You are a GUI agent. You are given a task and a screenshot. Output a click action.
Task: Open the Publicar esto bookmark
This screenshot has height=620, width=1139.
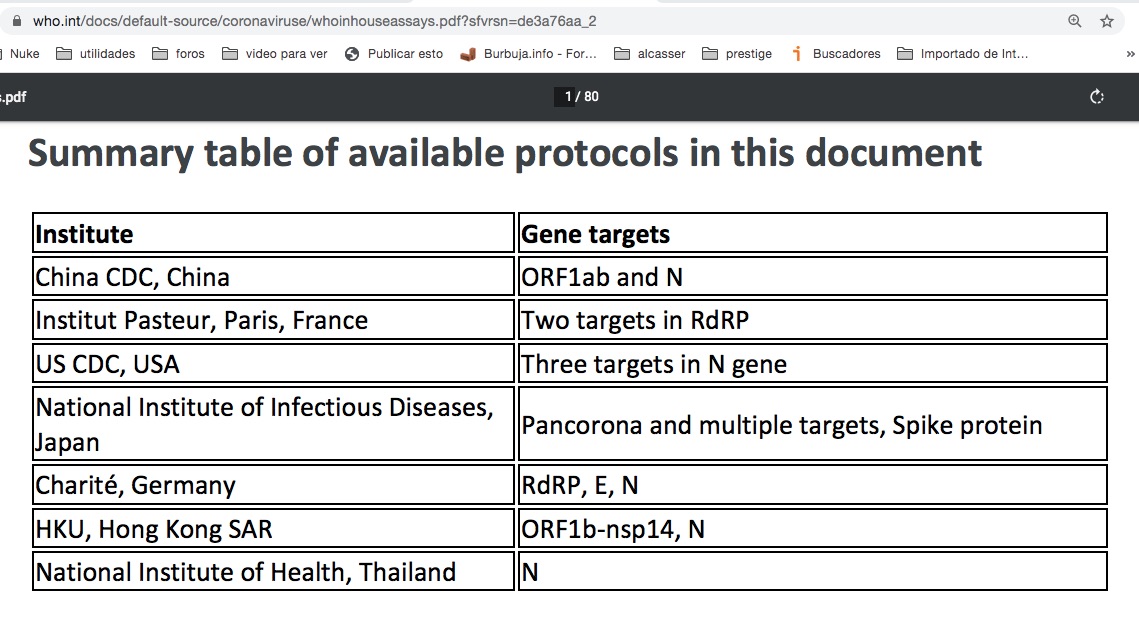(394, 54)
